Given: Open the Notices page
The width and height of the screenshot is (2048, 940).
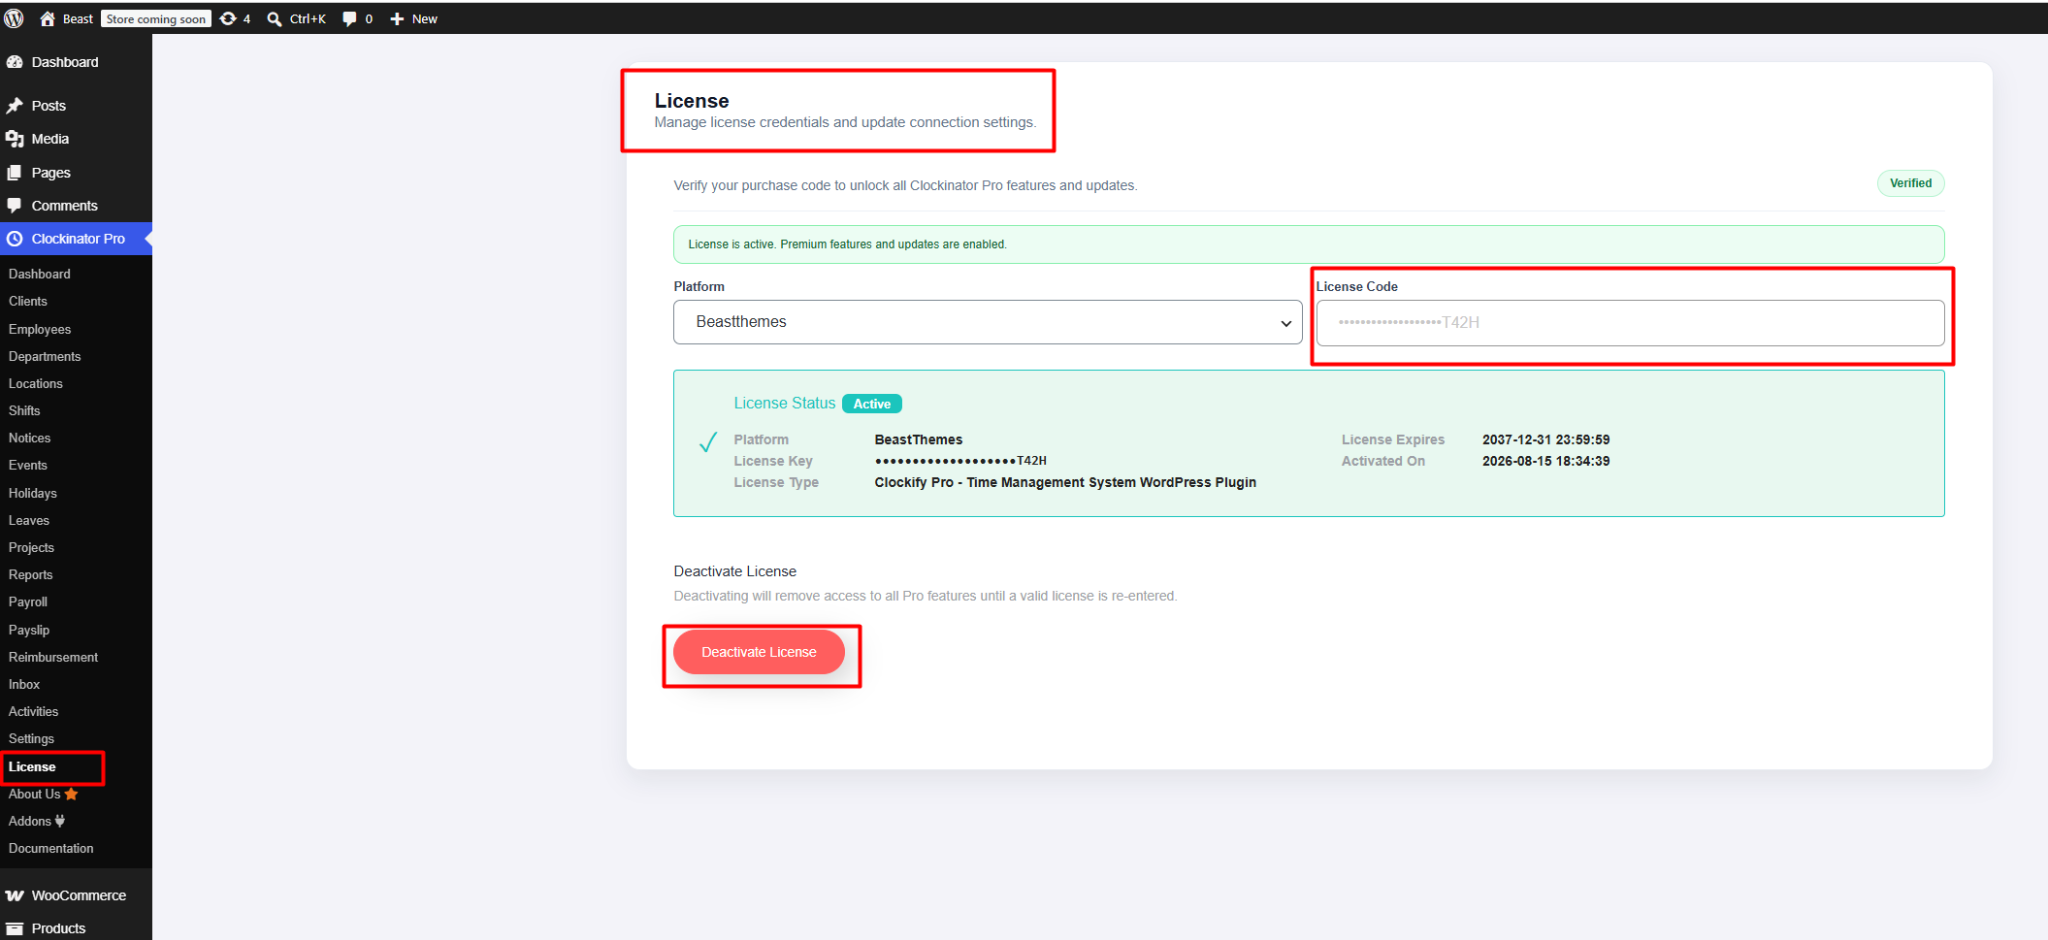Looking at the screenshot, I should tap(30, 438).
